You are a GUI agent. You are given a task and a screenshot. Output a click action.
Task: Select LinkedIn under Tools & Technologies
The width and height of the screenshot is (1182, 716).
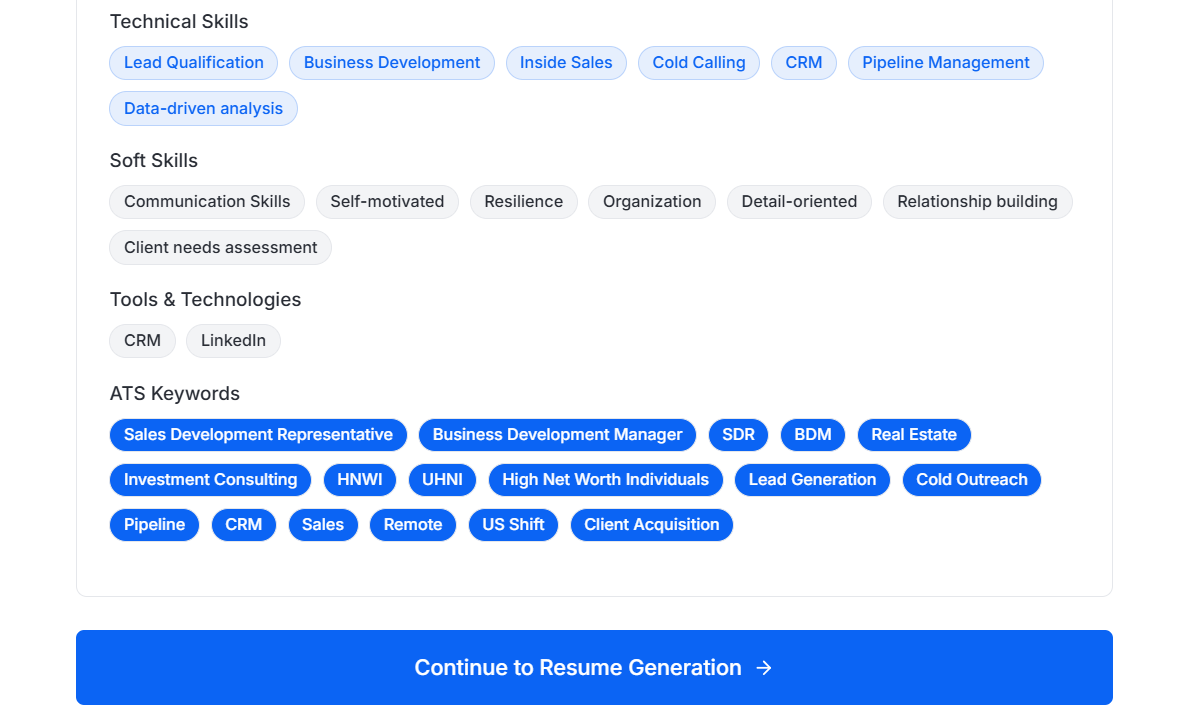pos(233,340)
